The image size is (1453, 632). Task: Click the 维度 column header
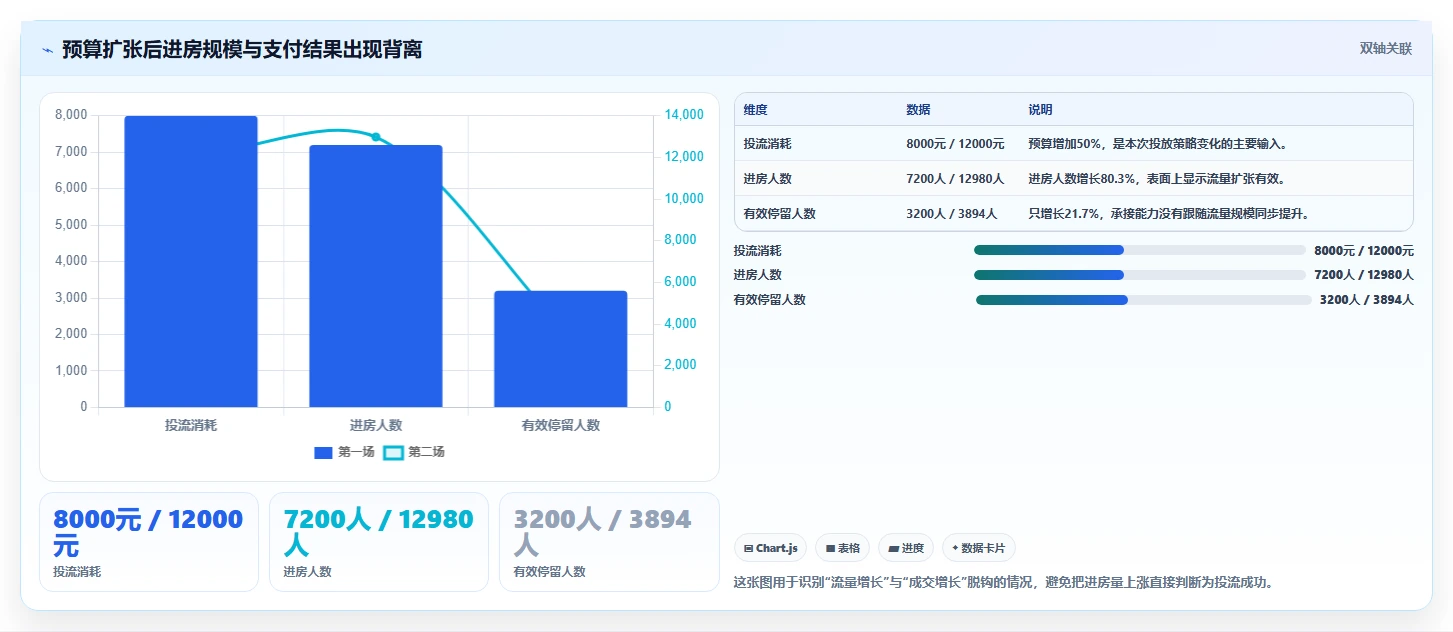(756, 110)
